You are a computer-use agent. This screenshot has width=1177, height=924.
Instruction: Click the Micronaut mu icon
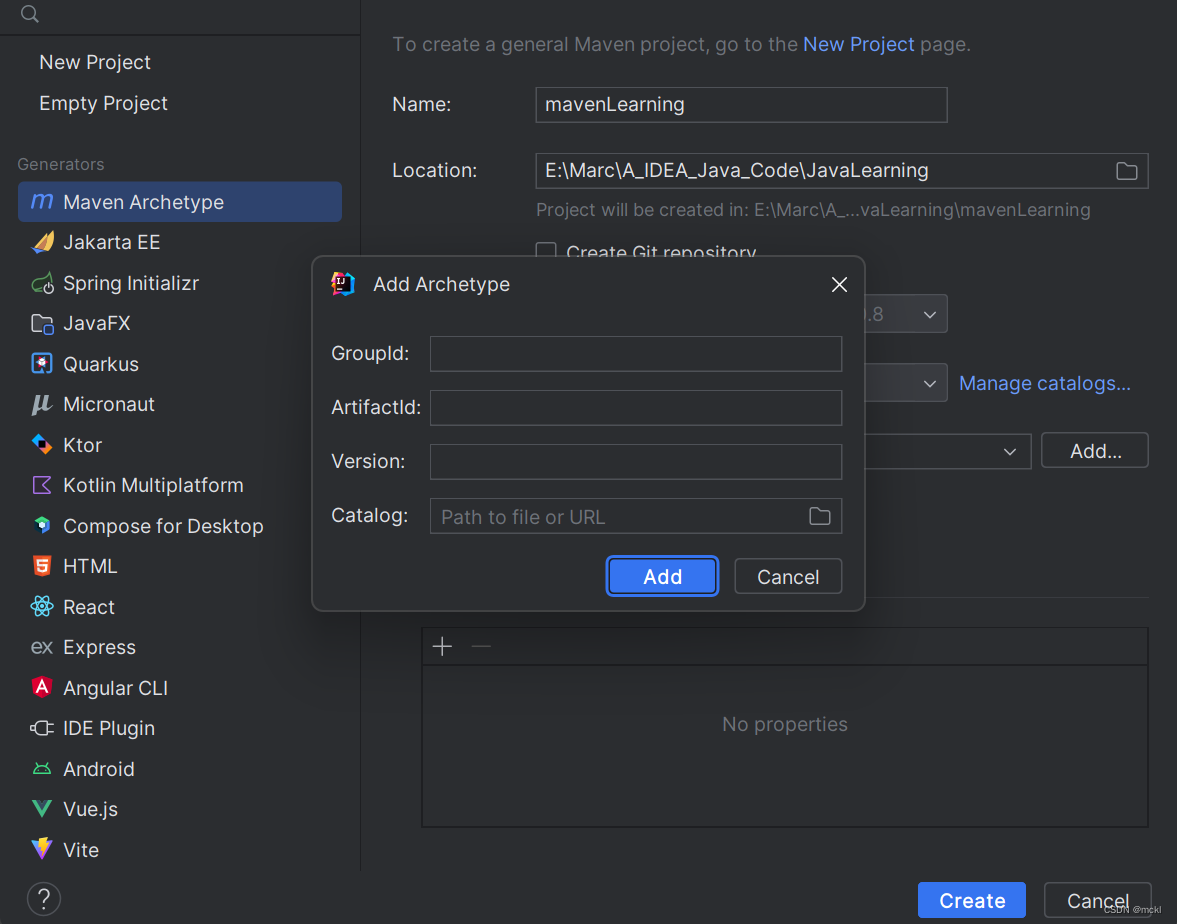point(42,405)
